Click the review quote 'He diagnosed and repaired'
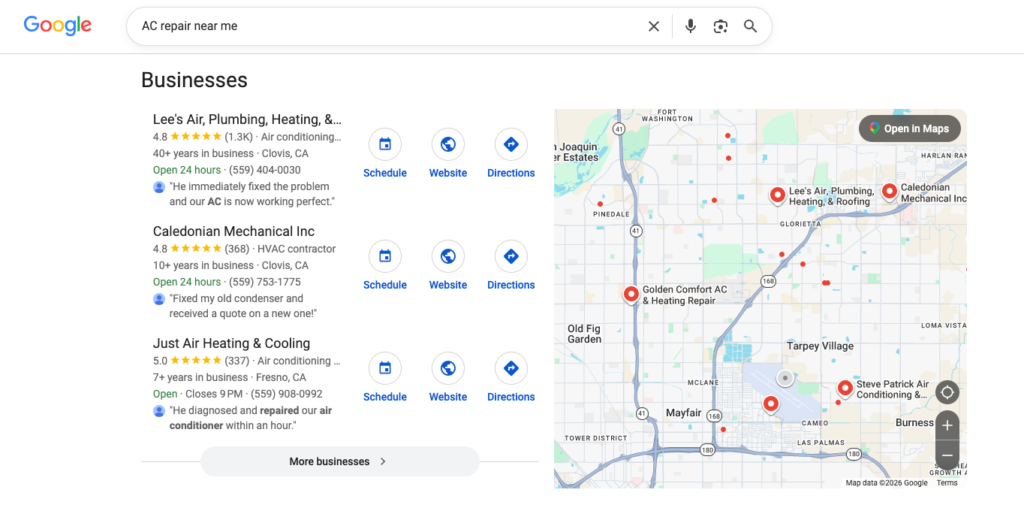1024x517 pixels. (251, 418)
